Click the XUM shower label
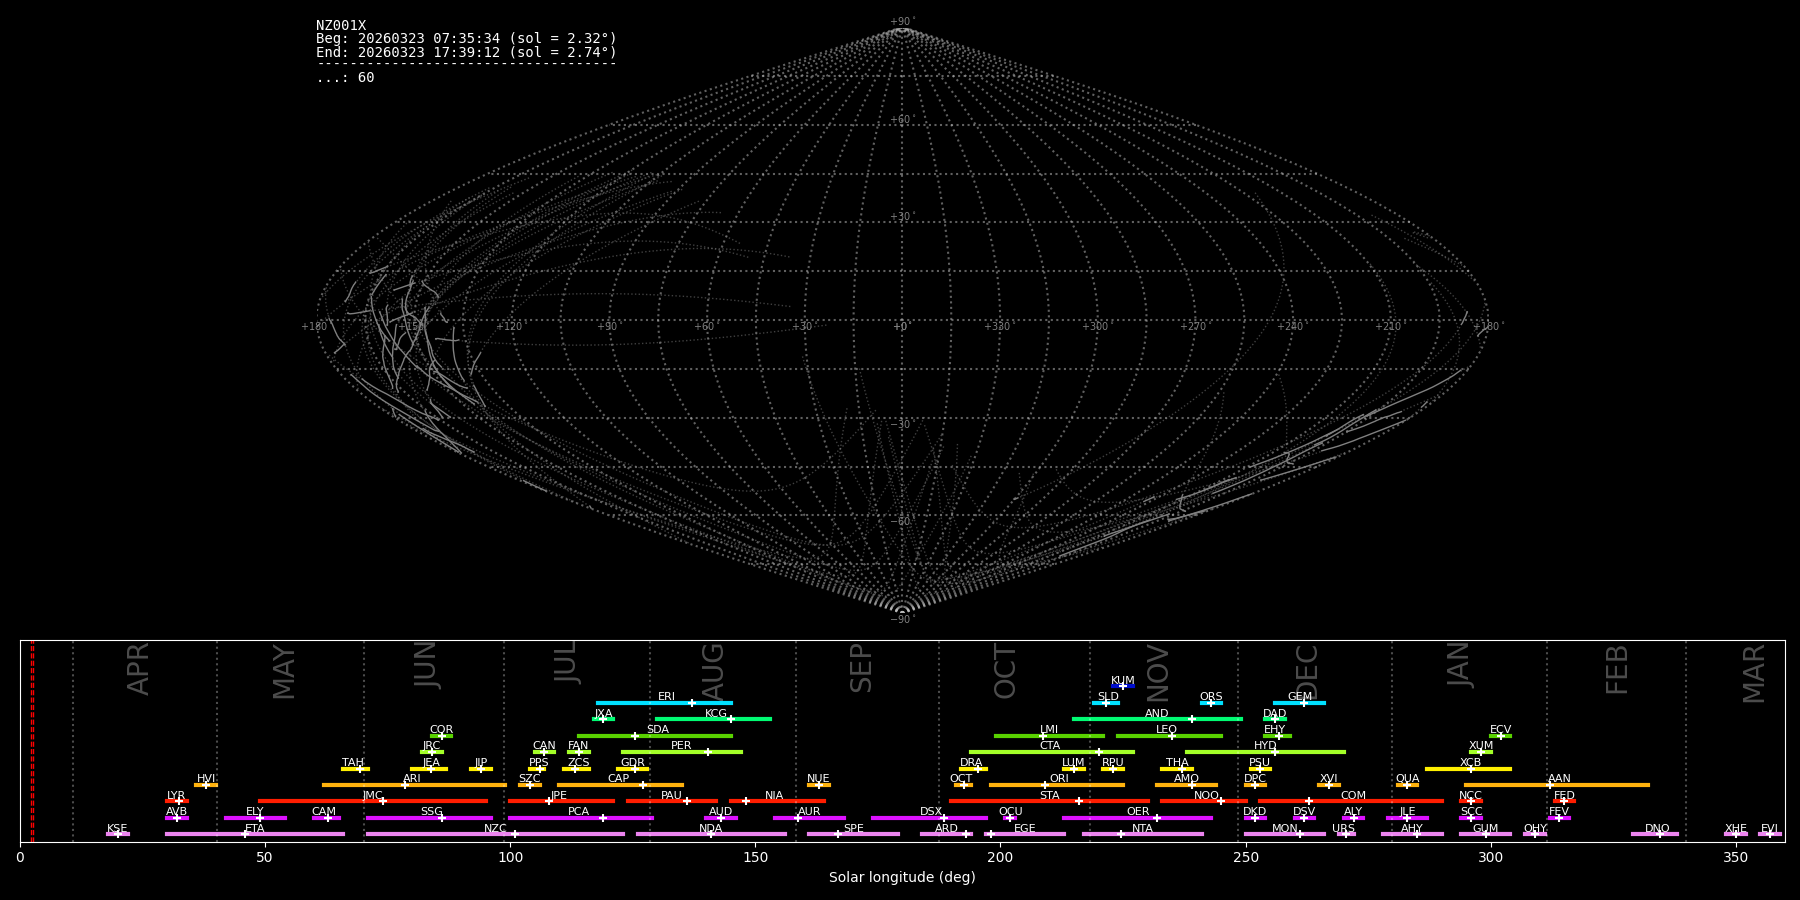 coord(1481,746)
